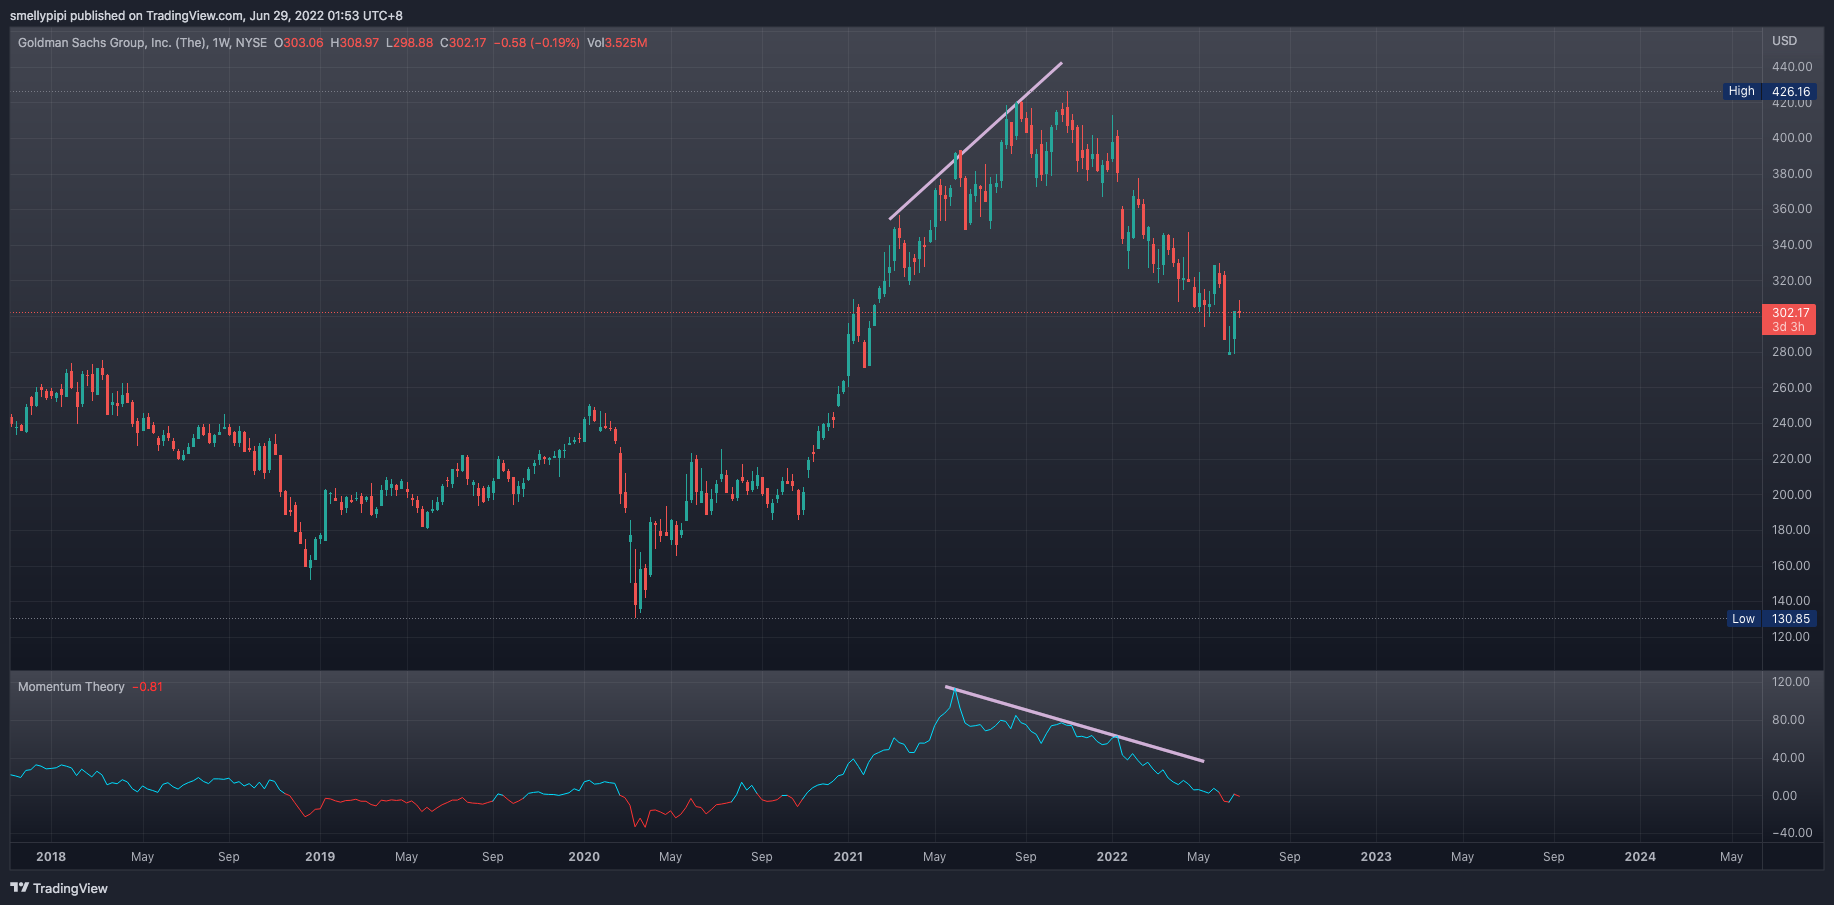The image size is (1834, 905).
Task: Select the 260.00 price scale label
Action: click(x=1792, y=388)
